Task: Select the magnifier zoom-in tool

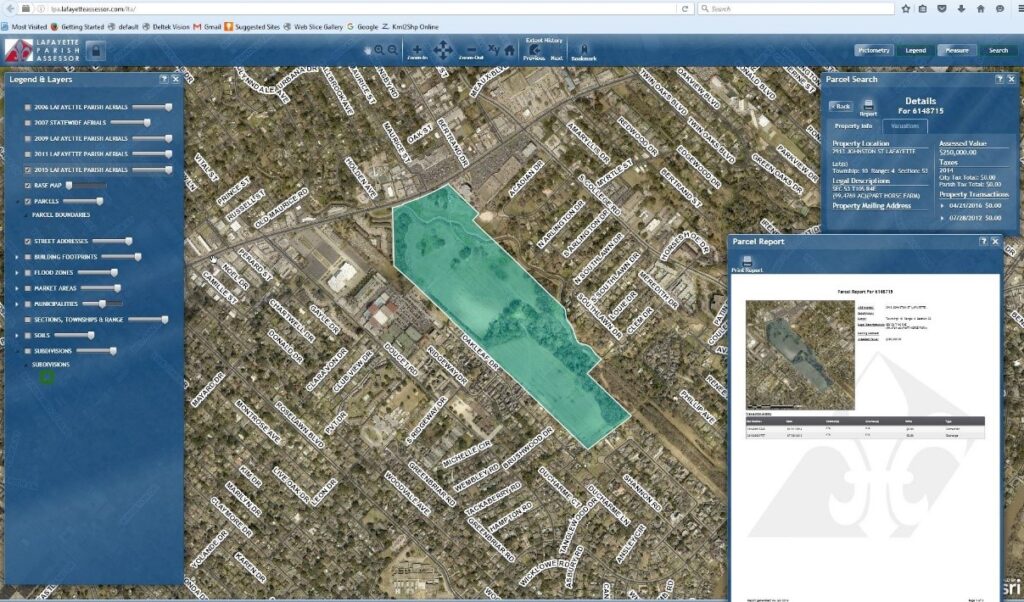Action: click(379, 50)
